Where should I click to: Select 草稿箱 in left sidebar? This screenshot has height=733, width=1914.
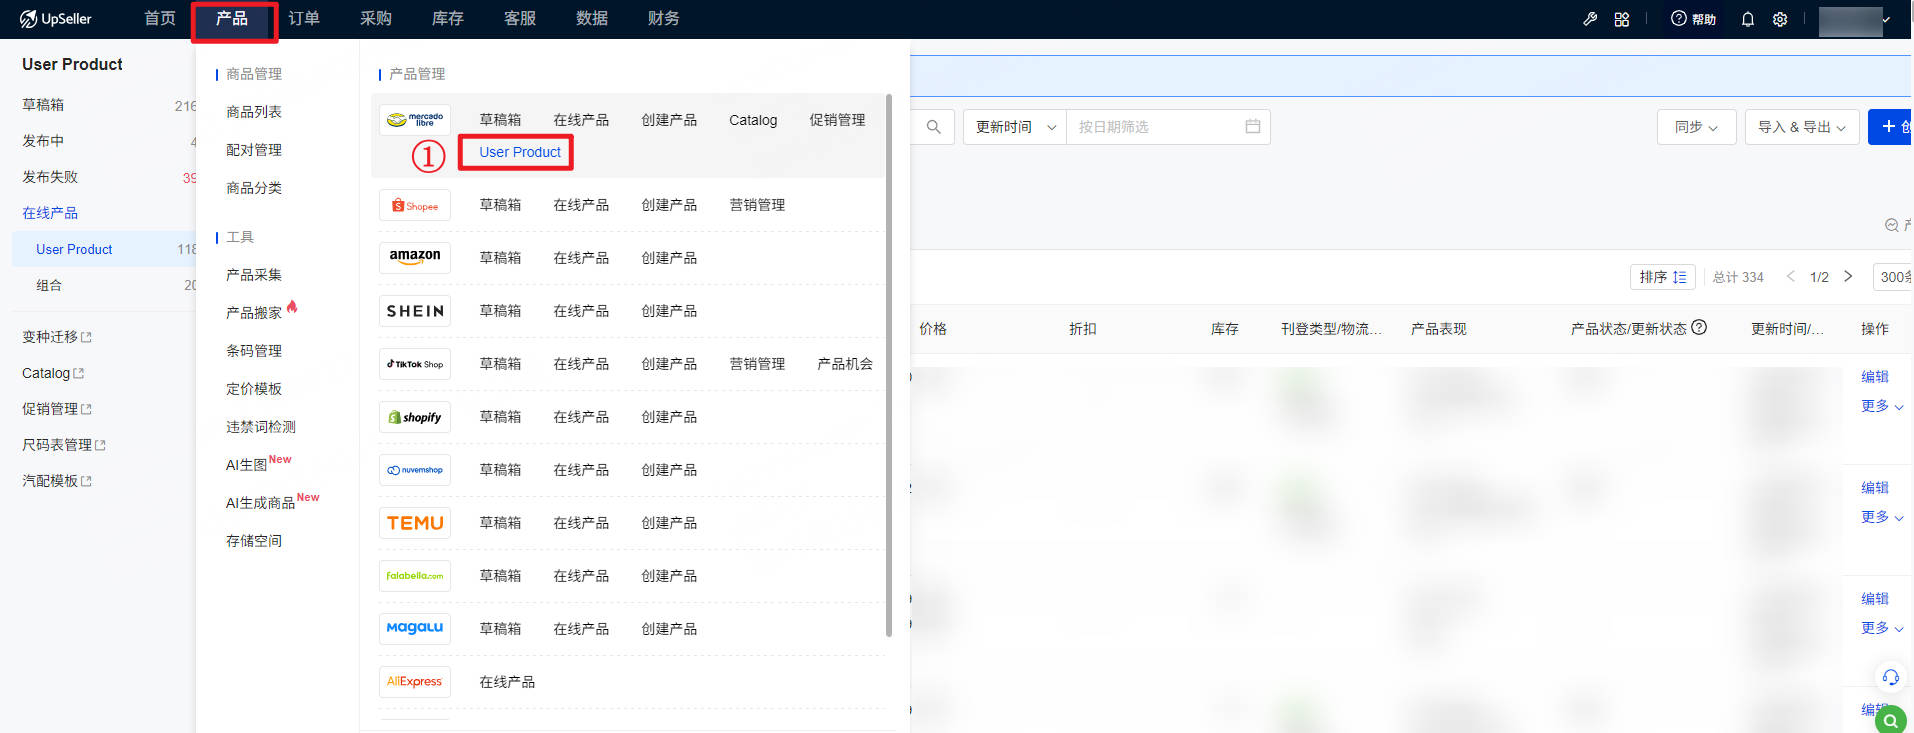[x=43, y=105]
